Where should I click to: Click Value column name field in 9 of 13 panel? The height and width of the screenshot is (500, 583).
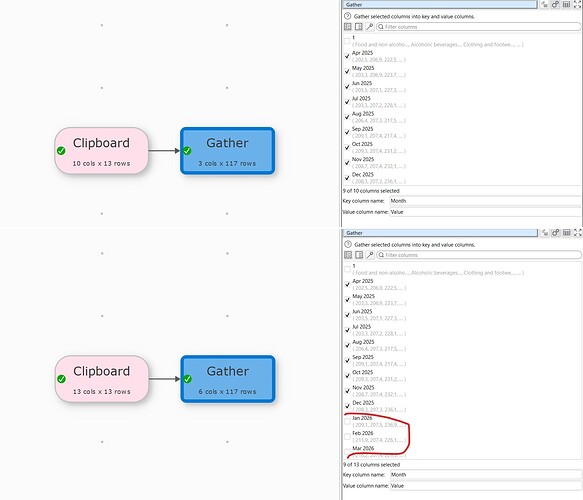coord(486,486)
